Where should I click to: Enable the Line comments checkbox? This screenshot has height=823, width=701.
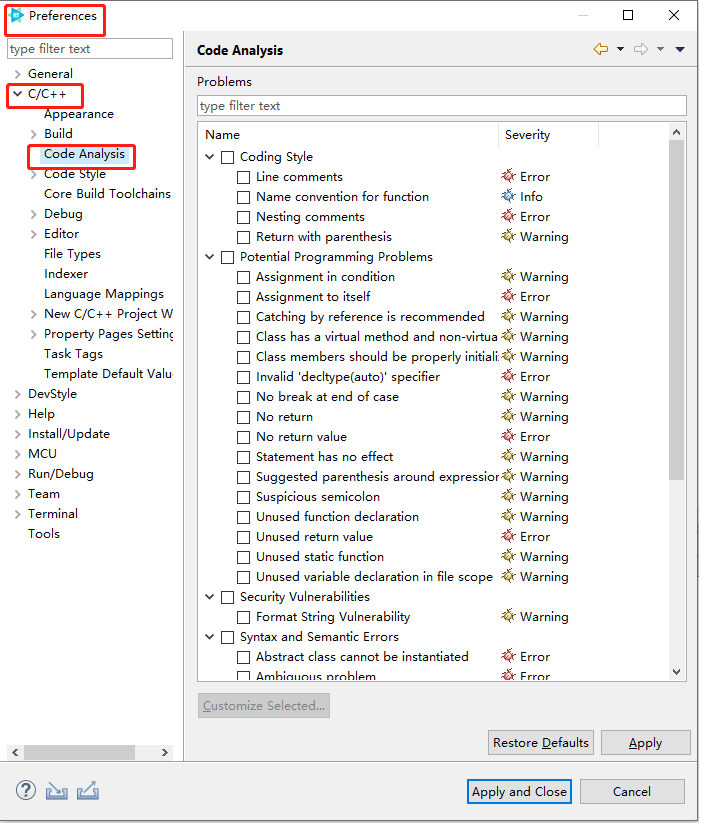click(x=243, y=177)
